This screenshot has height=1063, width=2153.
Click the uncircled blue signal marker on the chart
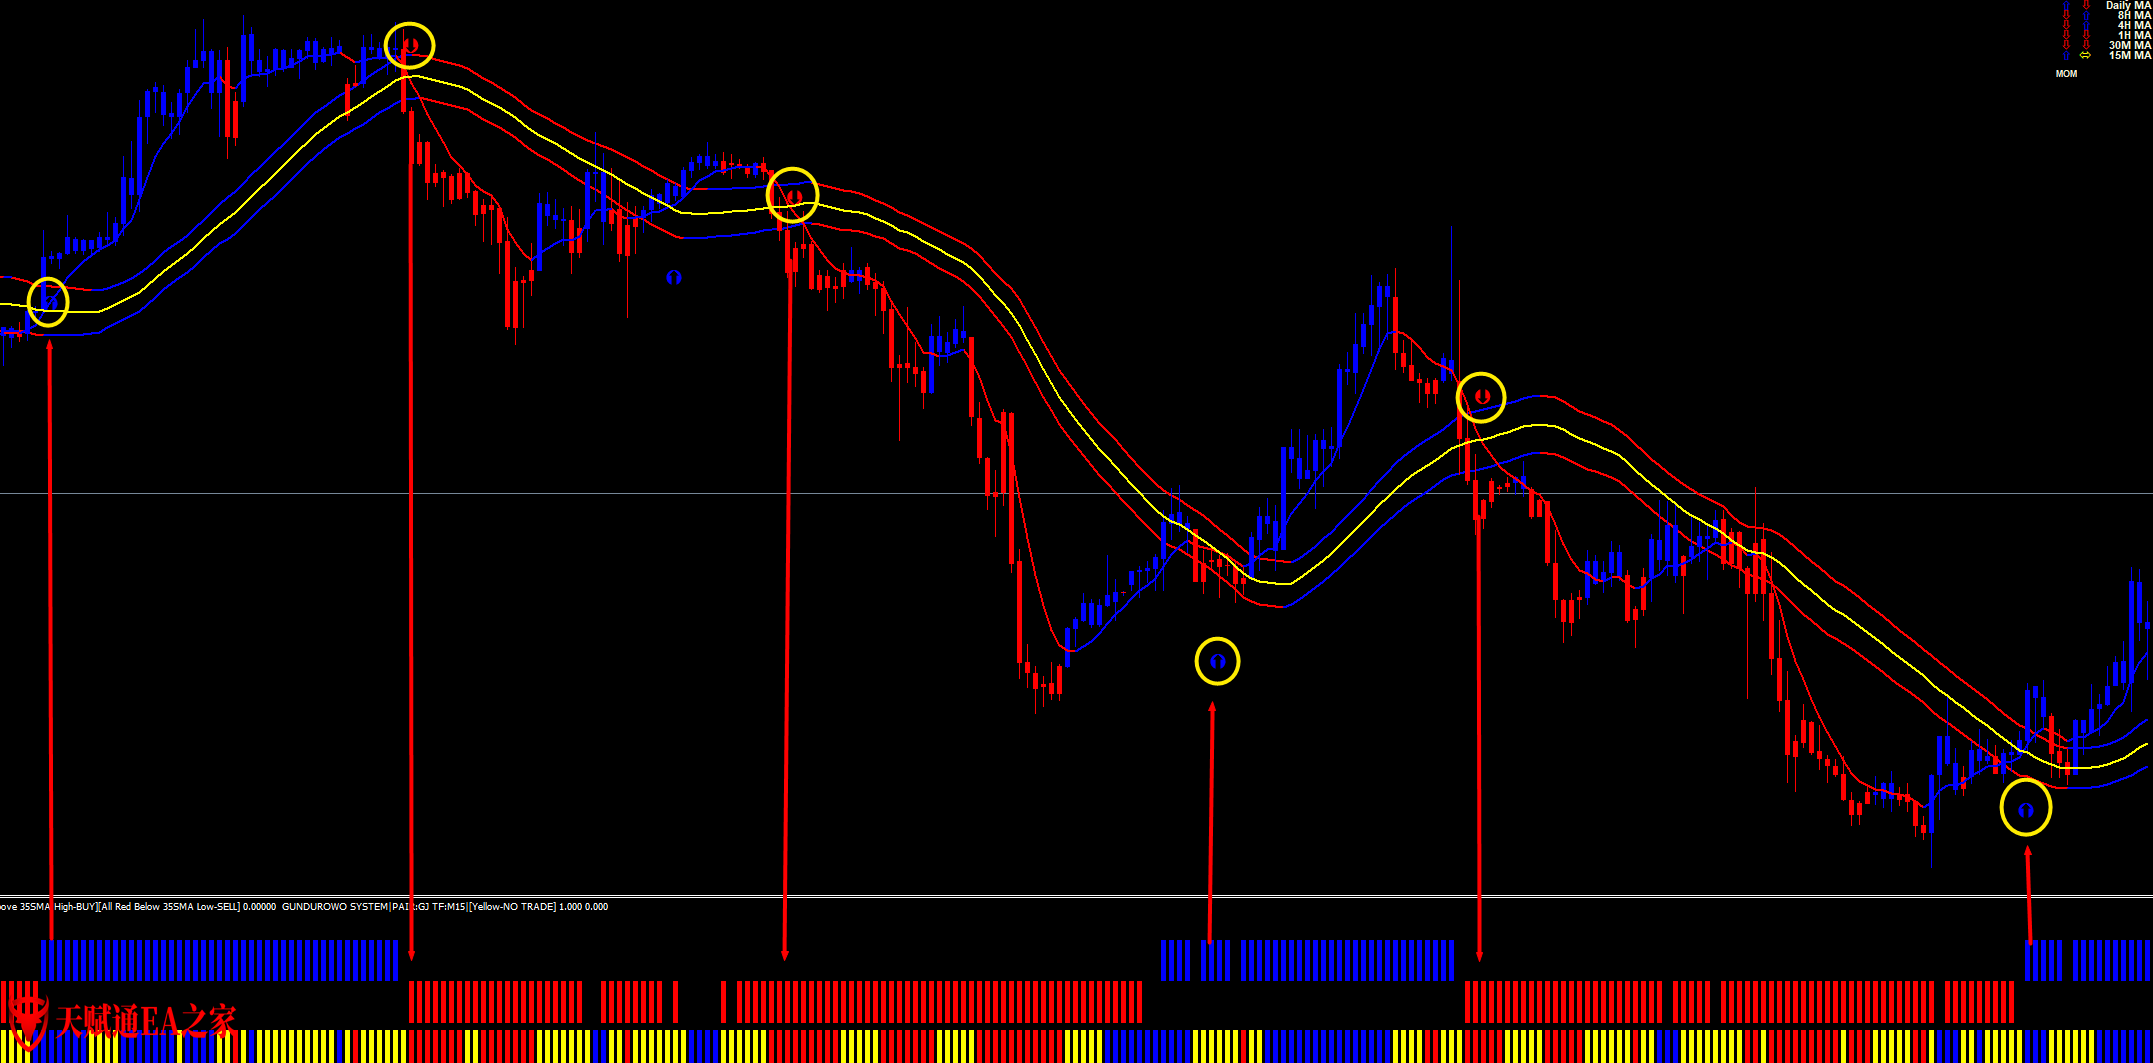[674, 277]
